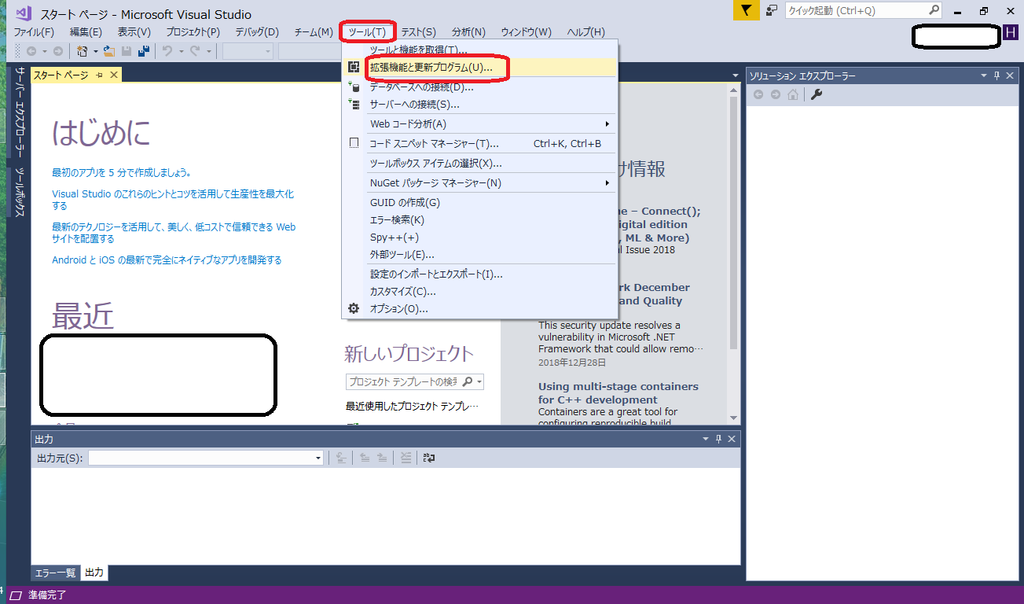Click the yellow notification filter flag icon

pyautogui.click(x=746, y=10)
